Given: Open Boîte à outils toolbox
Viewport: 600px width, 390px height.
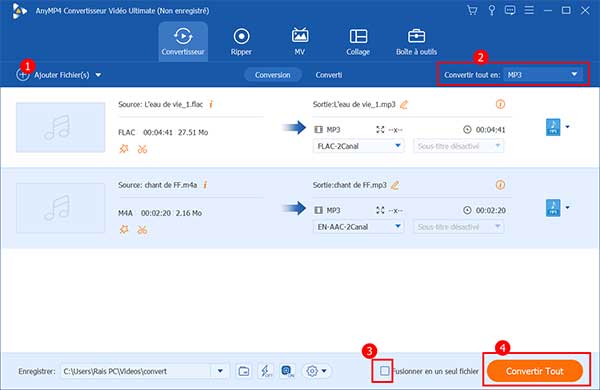Looking at the screenshot, I should (x=416, y=42).
